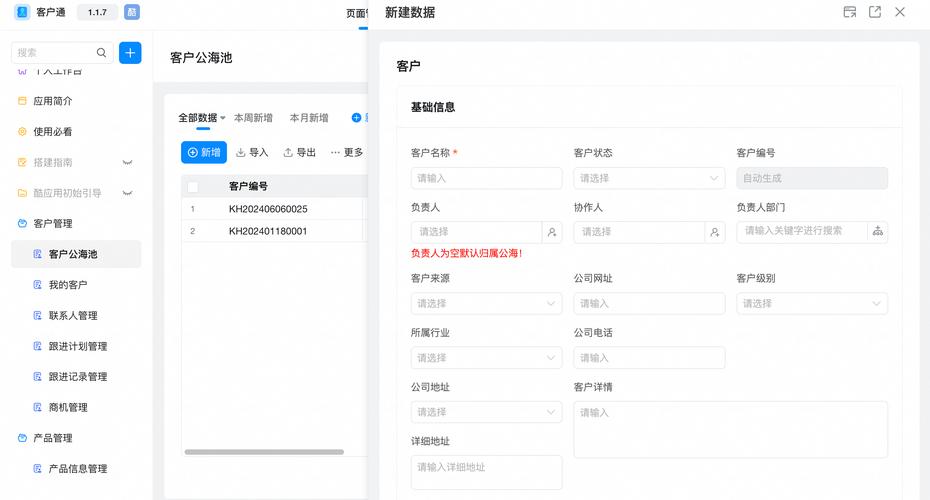Open the 客户状态 dropdown

click(649, 178)
